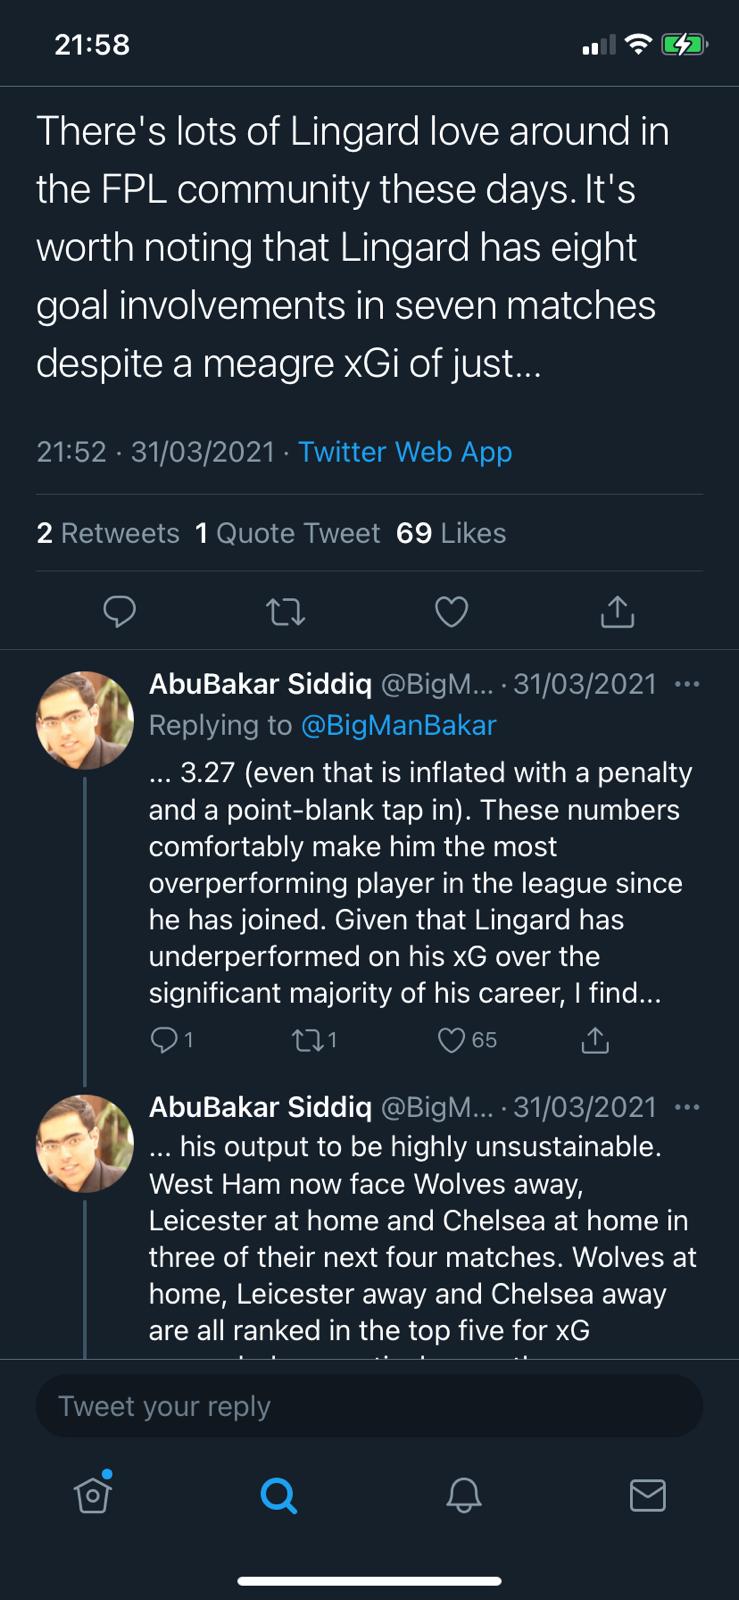Retweet the 3.27 xGi reply tweet
The height and width of the screenshot is (1600, 739).
tap(305, 1040)
